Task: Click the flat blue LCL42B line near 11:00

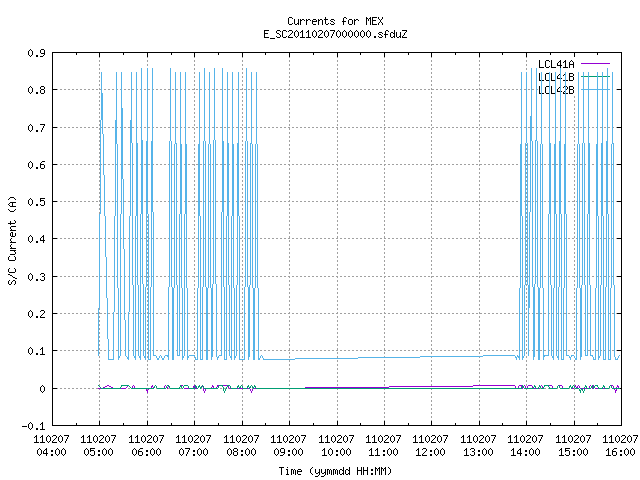Action: pyautogui.click(x=384, y=358)
